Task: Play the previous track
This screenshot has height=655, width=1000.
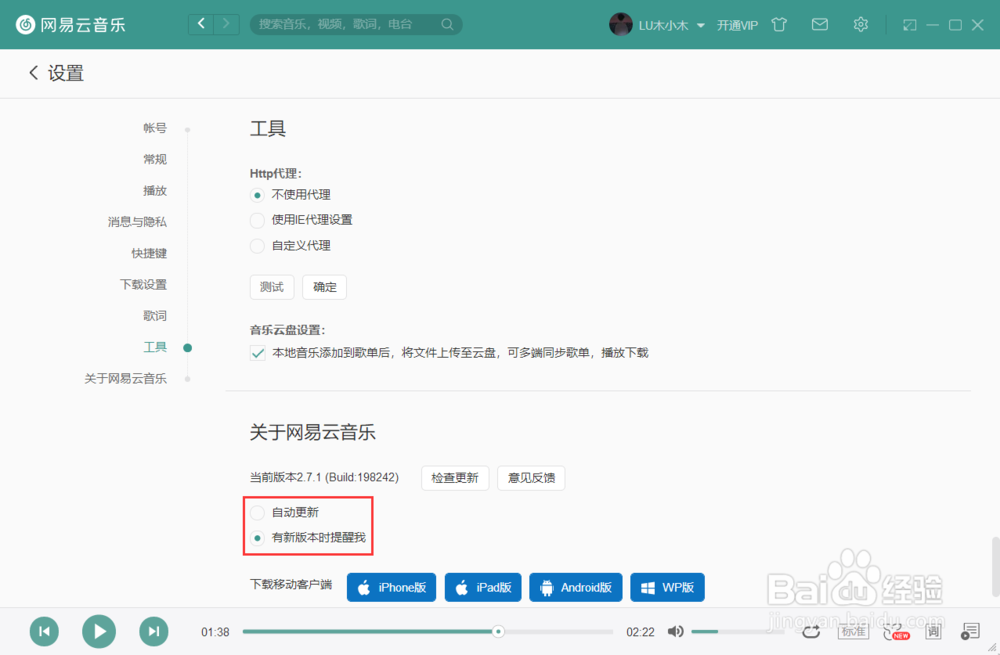Action: pyautogui.click(x=44, y=631)
